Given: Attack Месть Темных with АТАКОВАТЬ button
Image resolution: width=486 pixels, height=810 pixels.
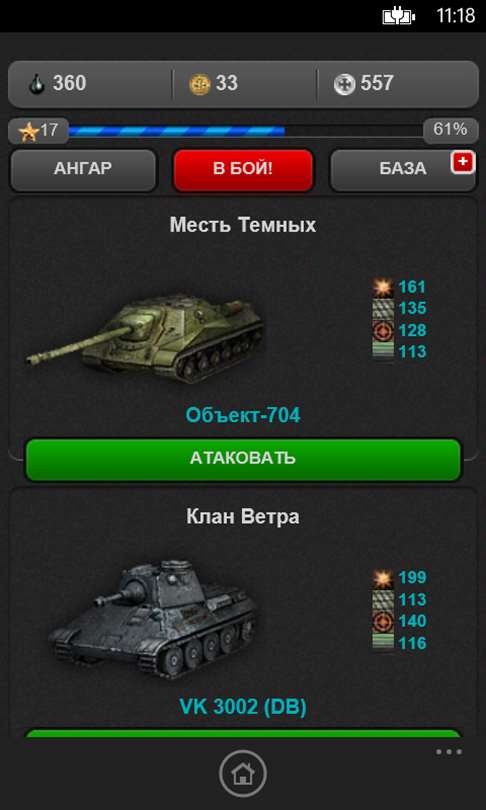Looking at the screenshot, I should [243, 459].
